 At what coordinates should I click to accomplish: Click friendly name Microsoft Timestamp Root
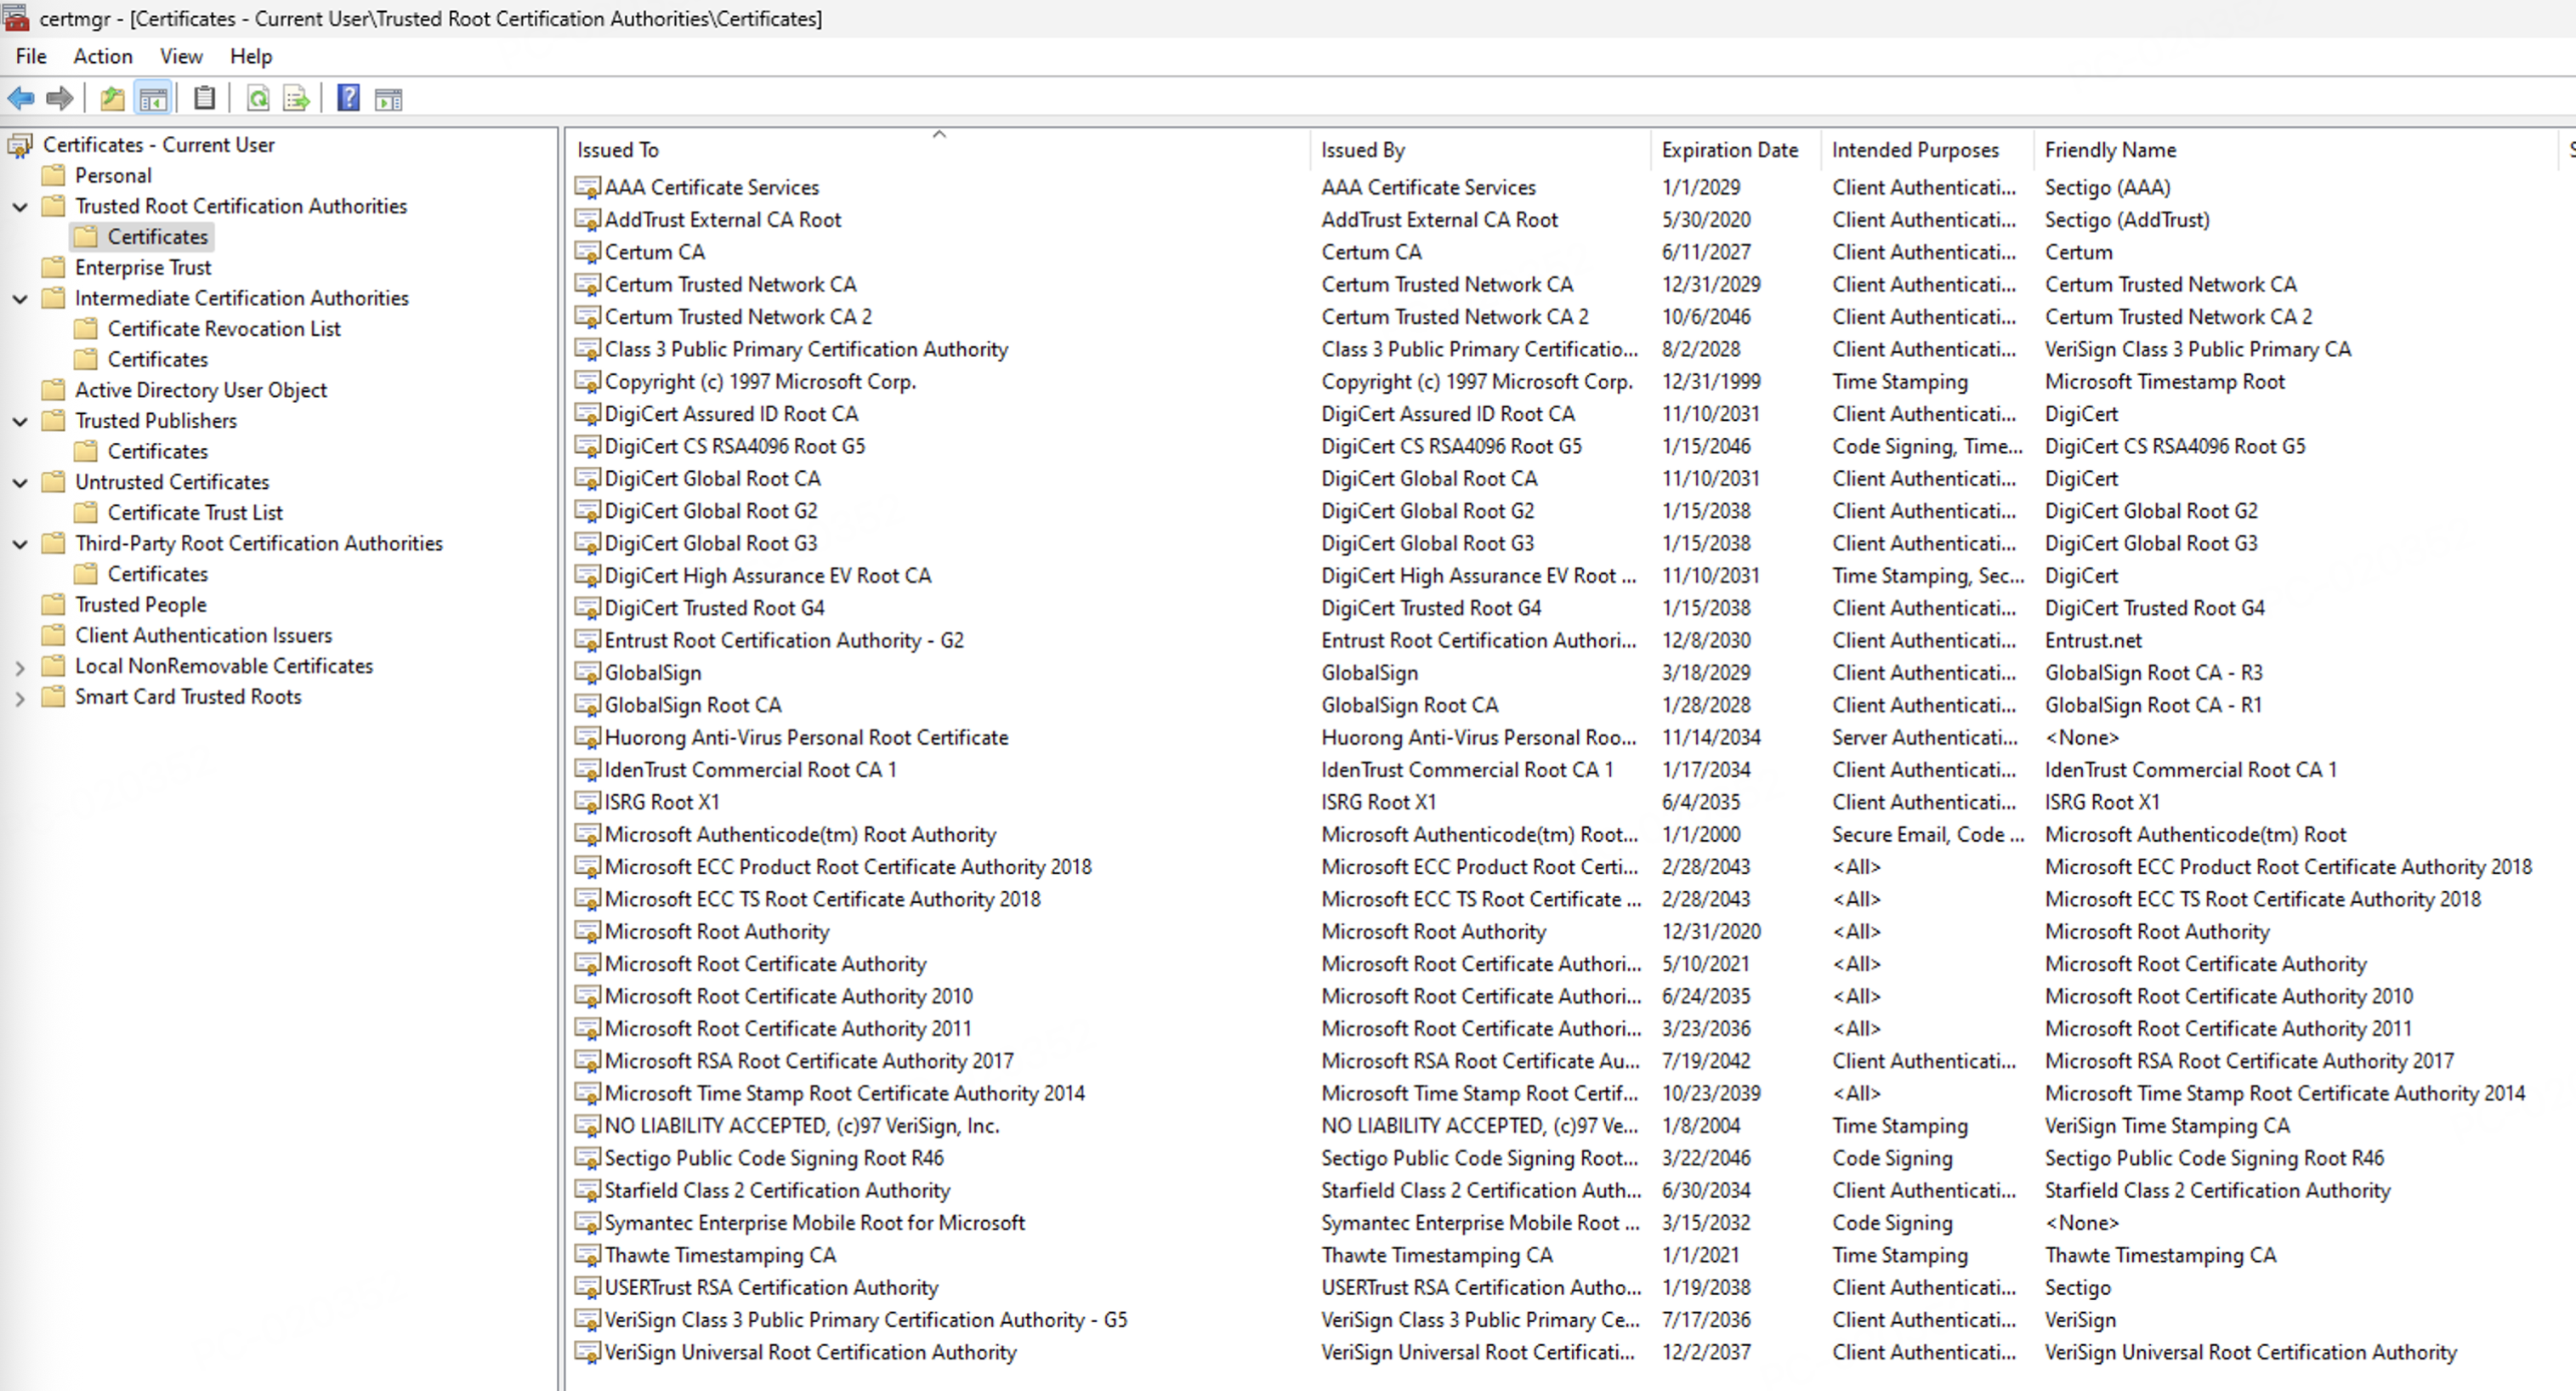2165,381
